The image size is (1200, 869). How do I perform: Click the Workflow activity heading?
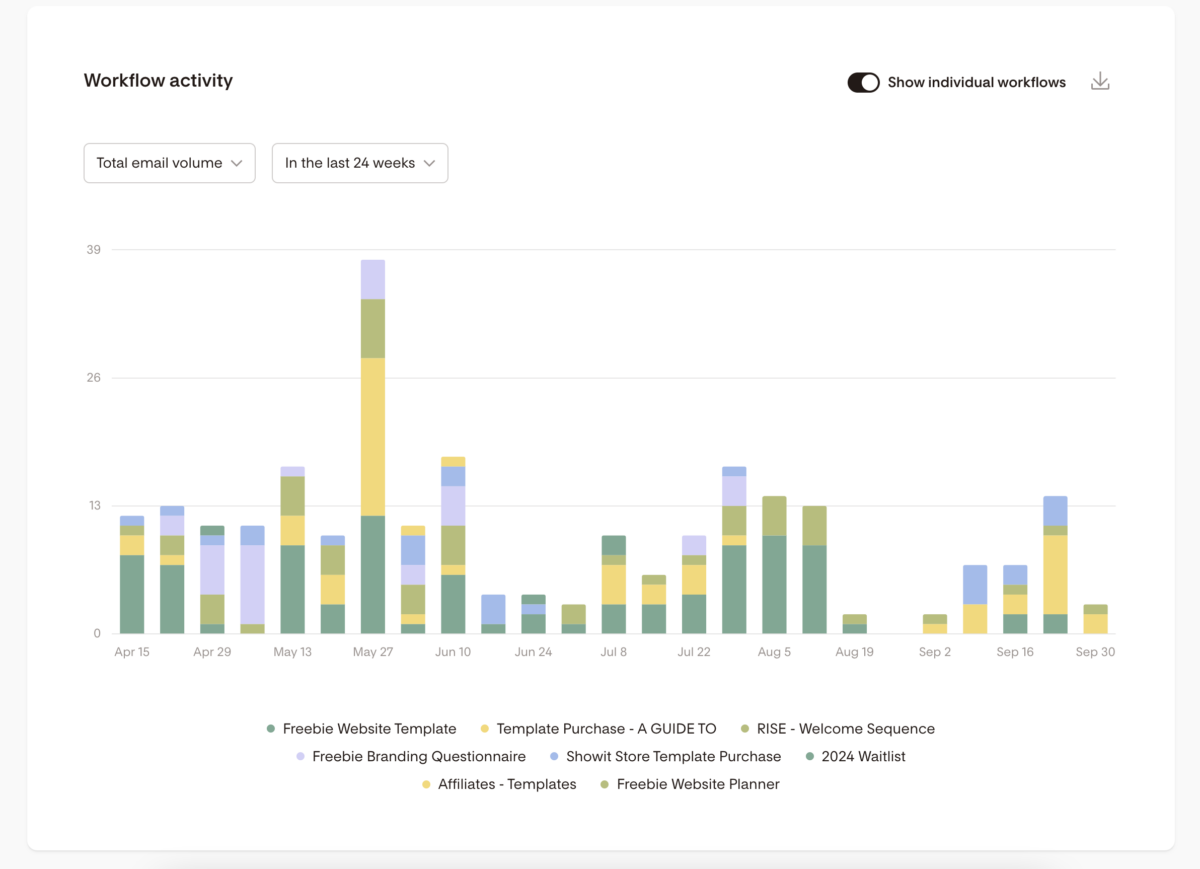pos(158,81)
